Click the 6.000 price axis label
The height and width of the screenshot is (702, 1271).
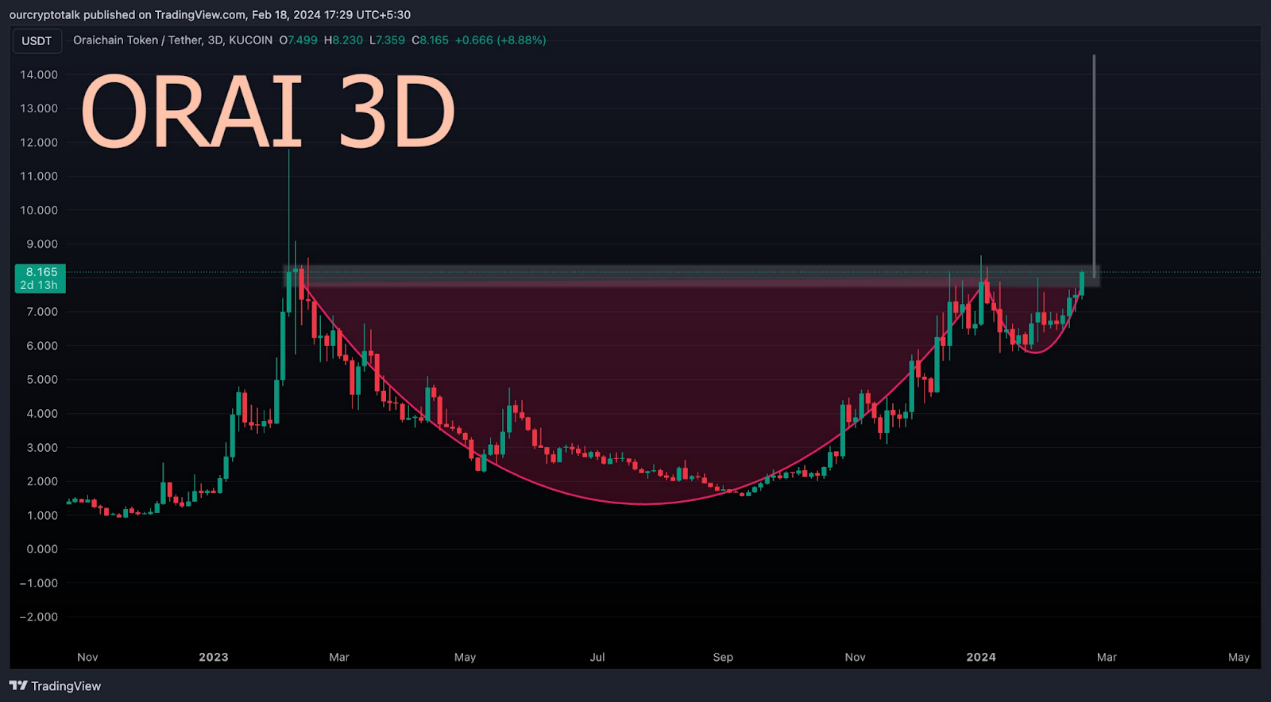click(41, 346)
